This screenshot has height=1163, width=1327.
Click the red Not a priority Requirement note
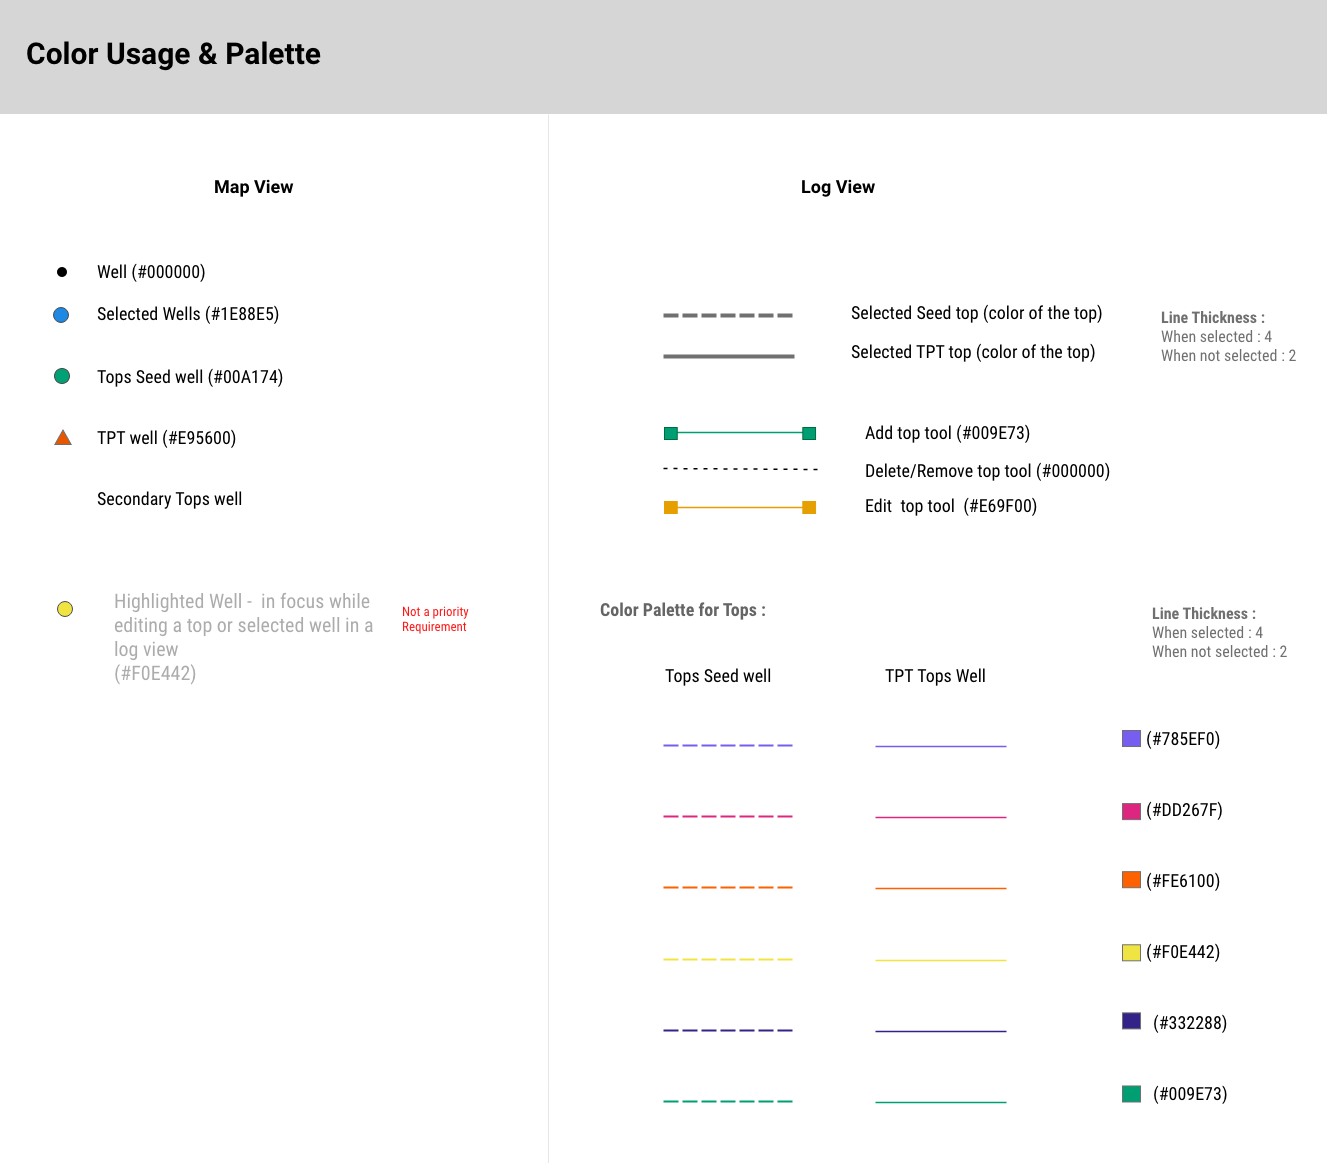[435, 619]
